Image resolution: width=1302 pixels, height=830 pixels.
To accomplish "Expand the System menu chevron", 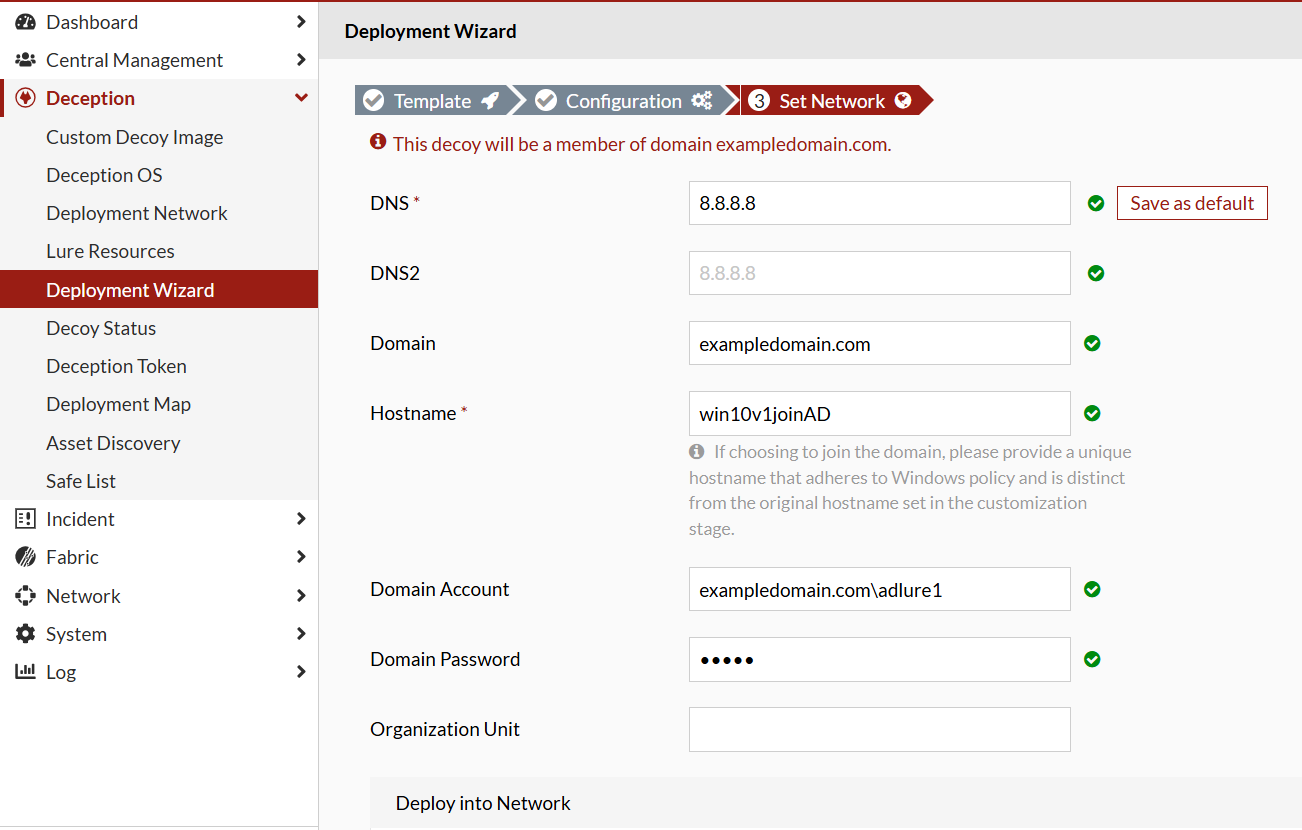I will [301, 634].
